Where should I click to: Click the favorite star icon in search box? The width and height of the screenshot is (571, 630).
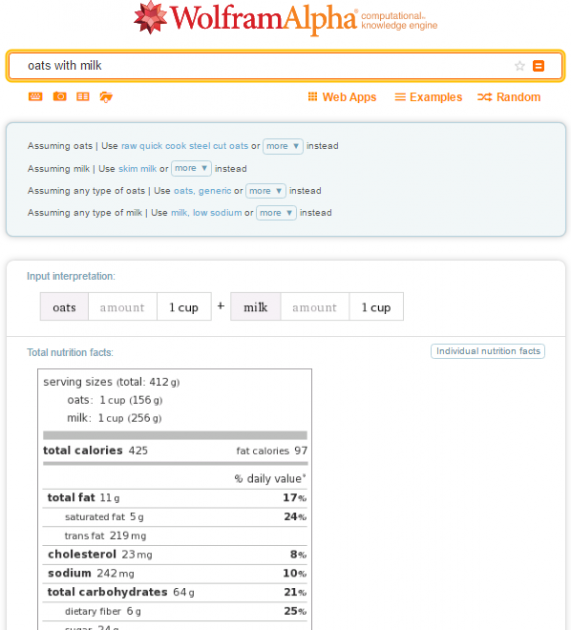(x=520, y=66)
